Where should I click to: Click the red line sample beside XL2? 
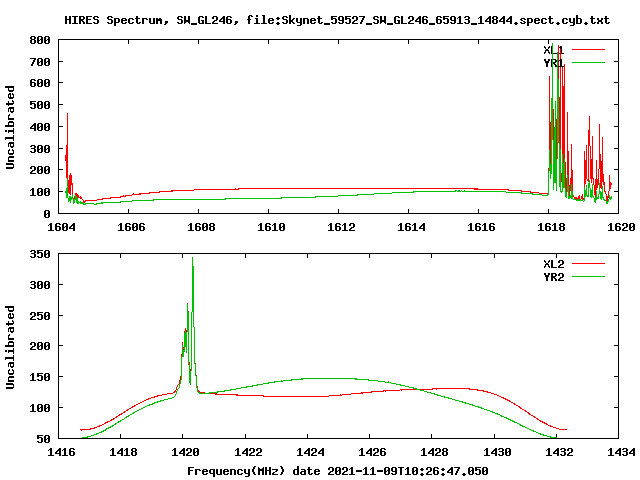(588, 264)
